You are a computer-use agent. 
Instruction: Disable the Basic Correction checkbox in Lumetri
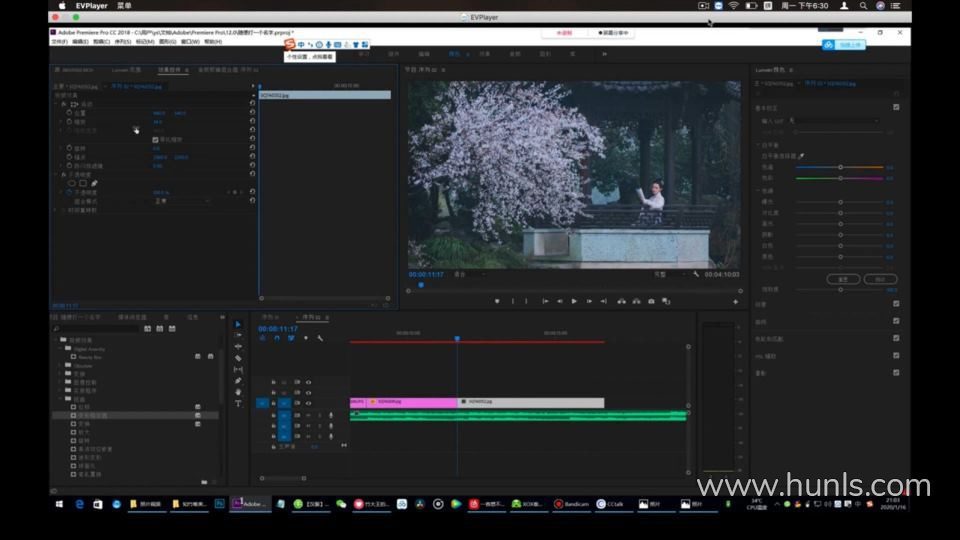click(x=895, y=106)
